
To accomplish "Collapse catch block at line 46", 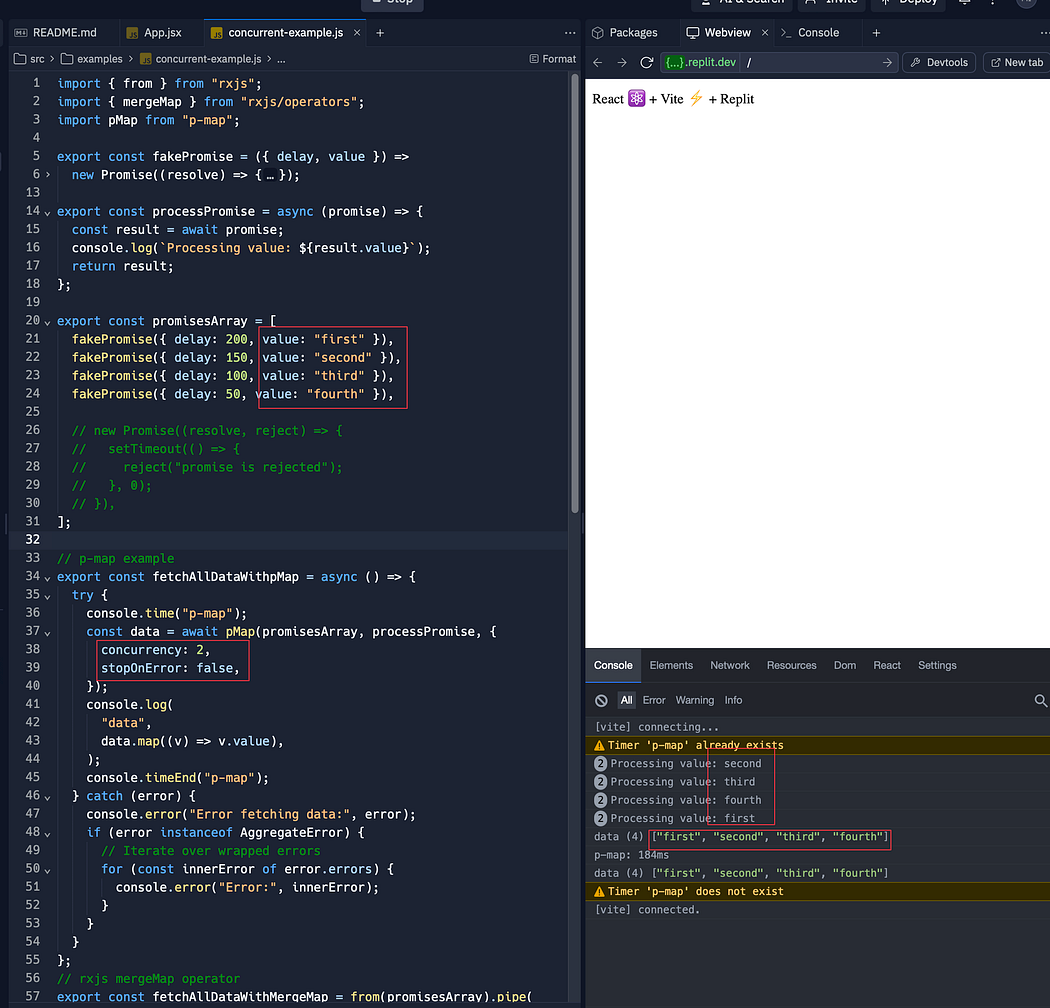I will pyautogui.click(x=48, y=797).
